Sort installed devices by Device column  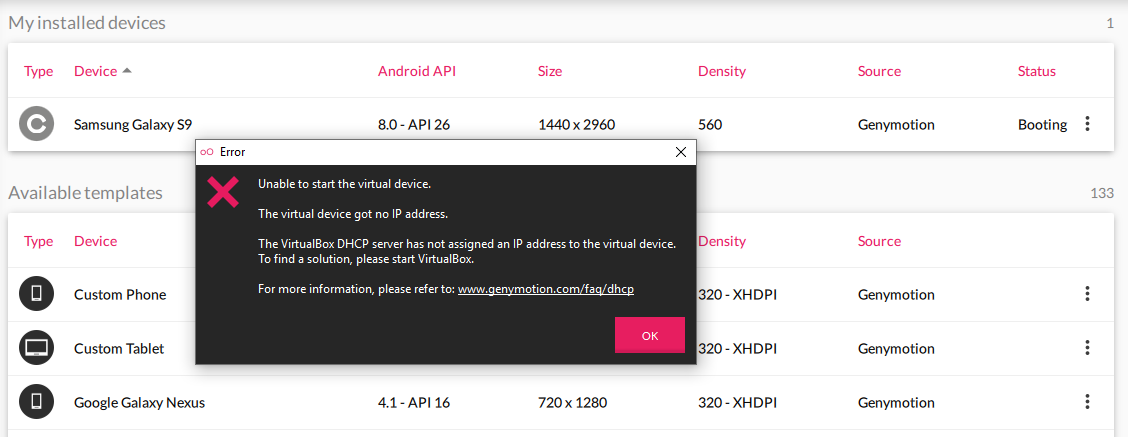[x=95, y=71]
